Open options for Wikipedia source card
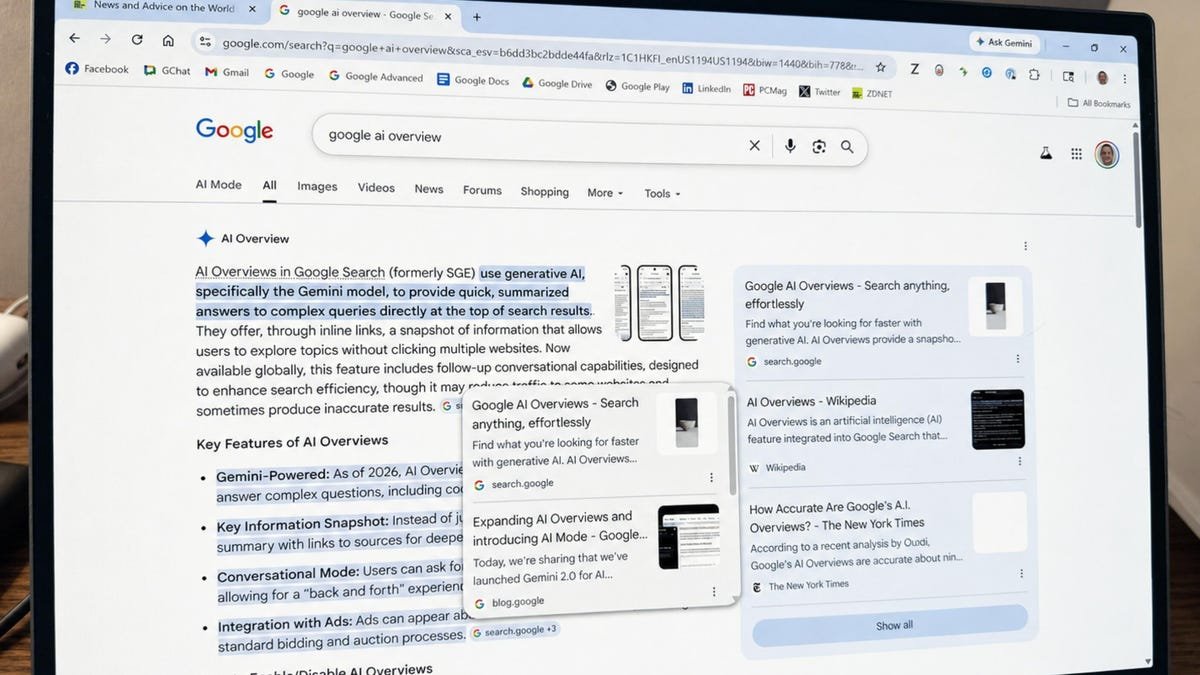 pyautogui.click(x=1019, y=462)
